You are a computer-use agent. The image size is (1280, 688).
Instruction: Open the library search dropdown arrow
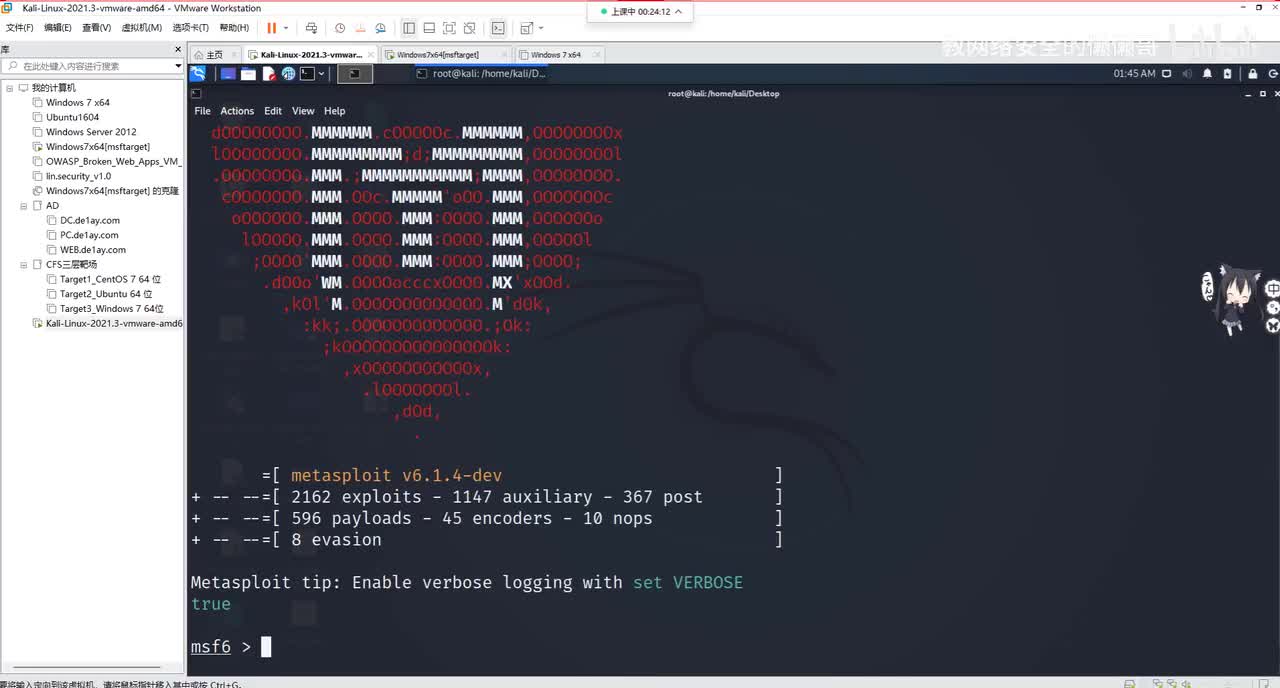point(178,66)
